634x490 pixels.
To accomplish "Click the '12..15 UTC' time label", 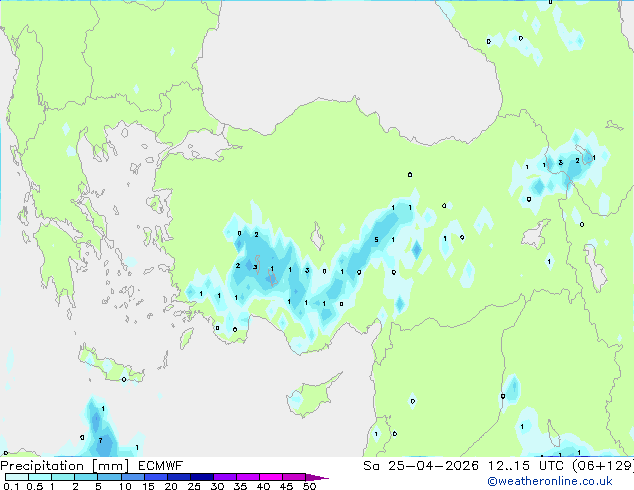I will [525, 466].
